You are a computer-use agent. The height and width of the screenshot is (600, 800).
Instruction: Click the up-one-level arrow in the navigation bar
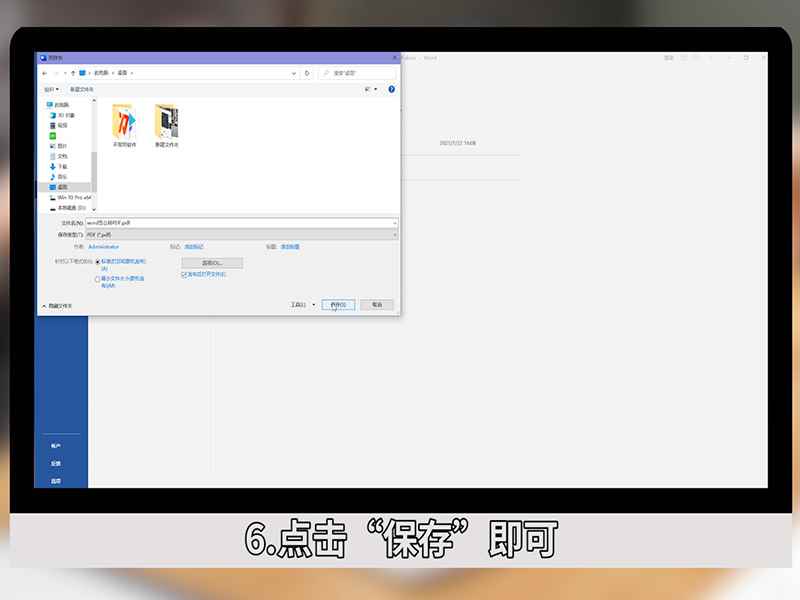(72, 73)
